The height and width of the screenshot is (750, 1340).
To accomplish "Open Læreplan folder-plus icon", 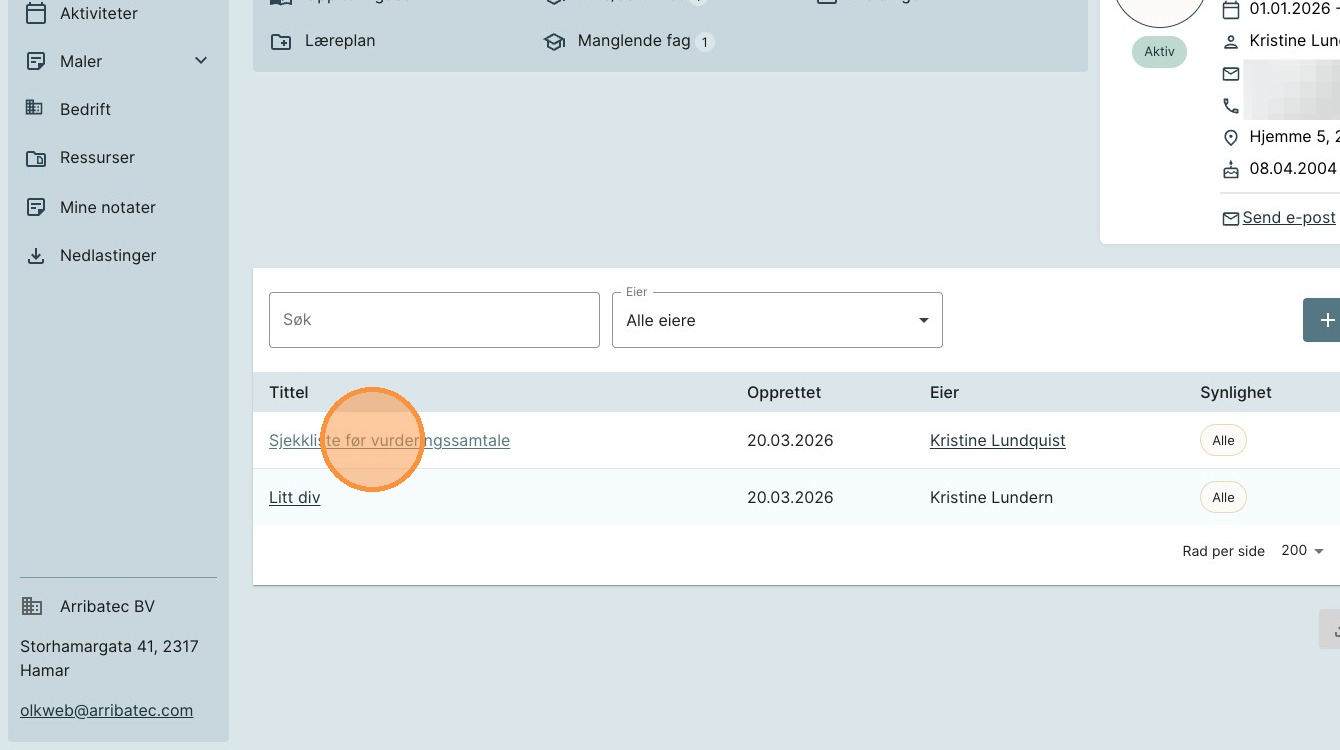I will (x=281, y=42).
